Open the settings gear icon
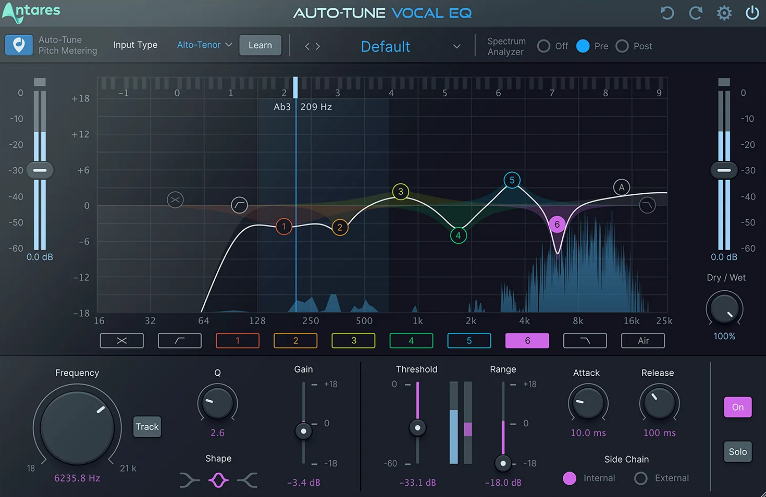 tap(724, 13)
